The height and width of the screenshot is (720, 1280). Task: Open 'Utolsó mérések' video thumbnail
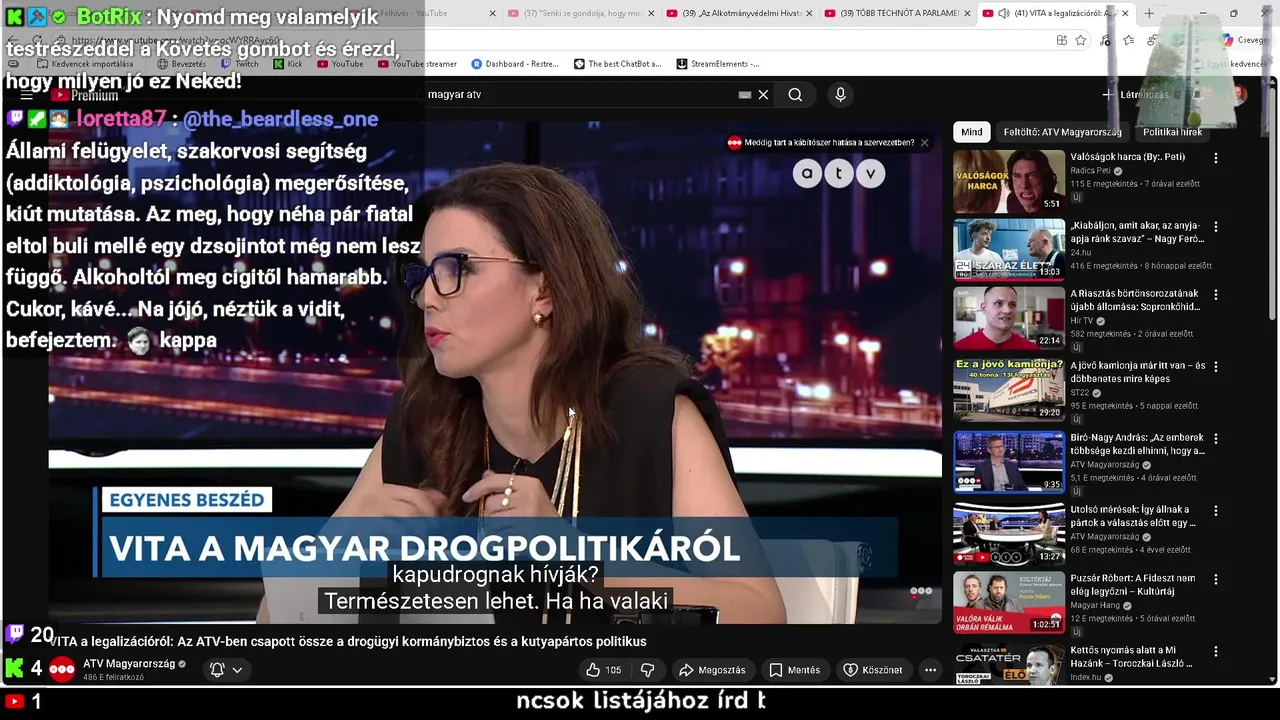(x=1008, y=534)
